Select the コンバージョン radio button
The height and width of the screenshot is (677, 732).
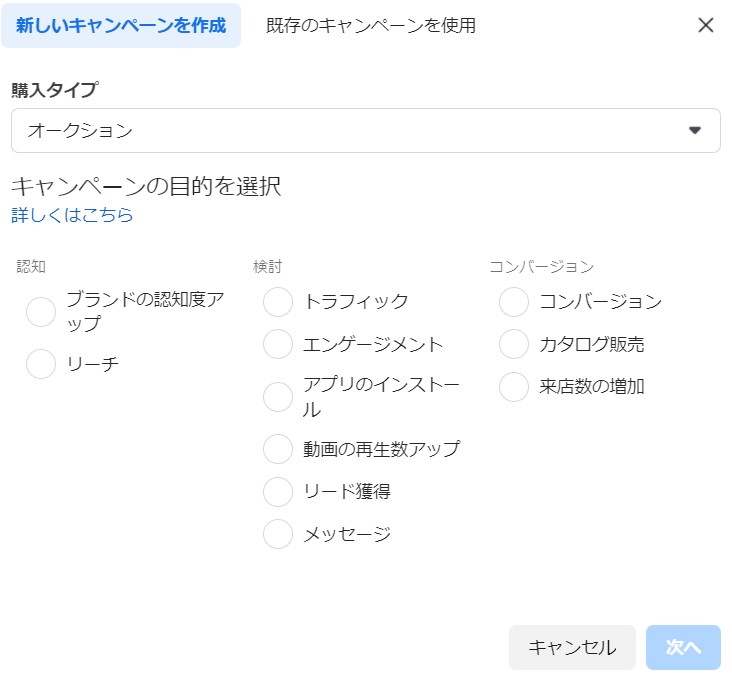(x=514, y=301)
